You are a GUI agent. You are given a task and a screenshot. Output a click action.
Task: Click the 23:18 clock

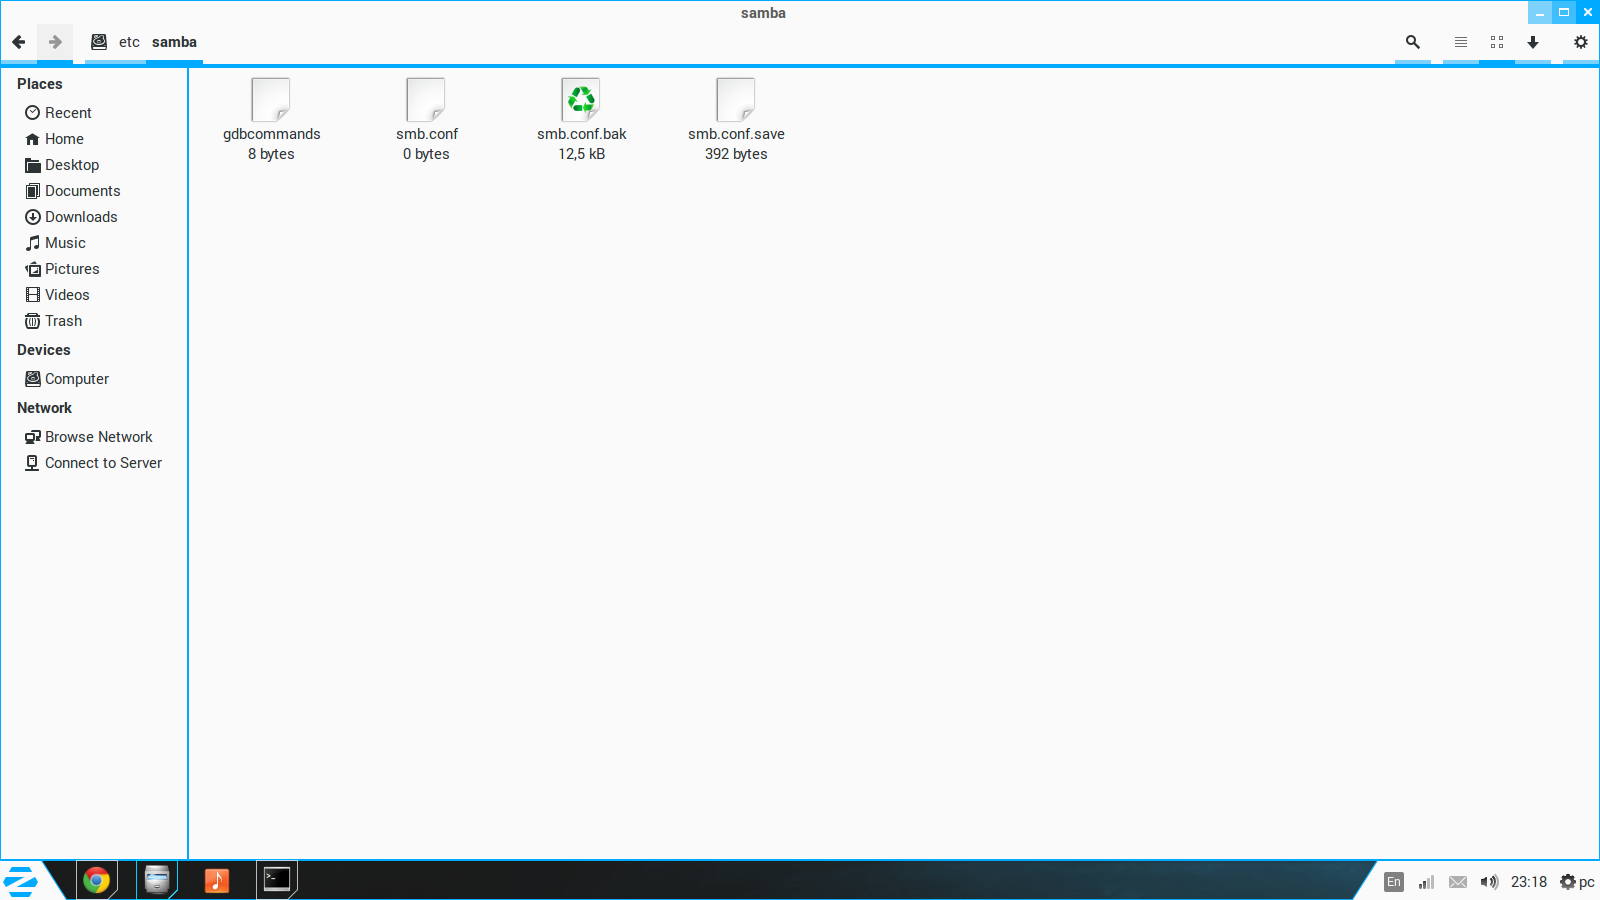point(1529,882)
